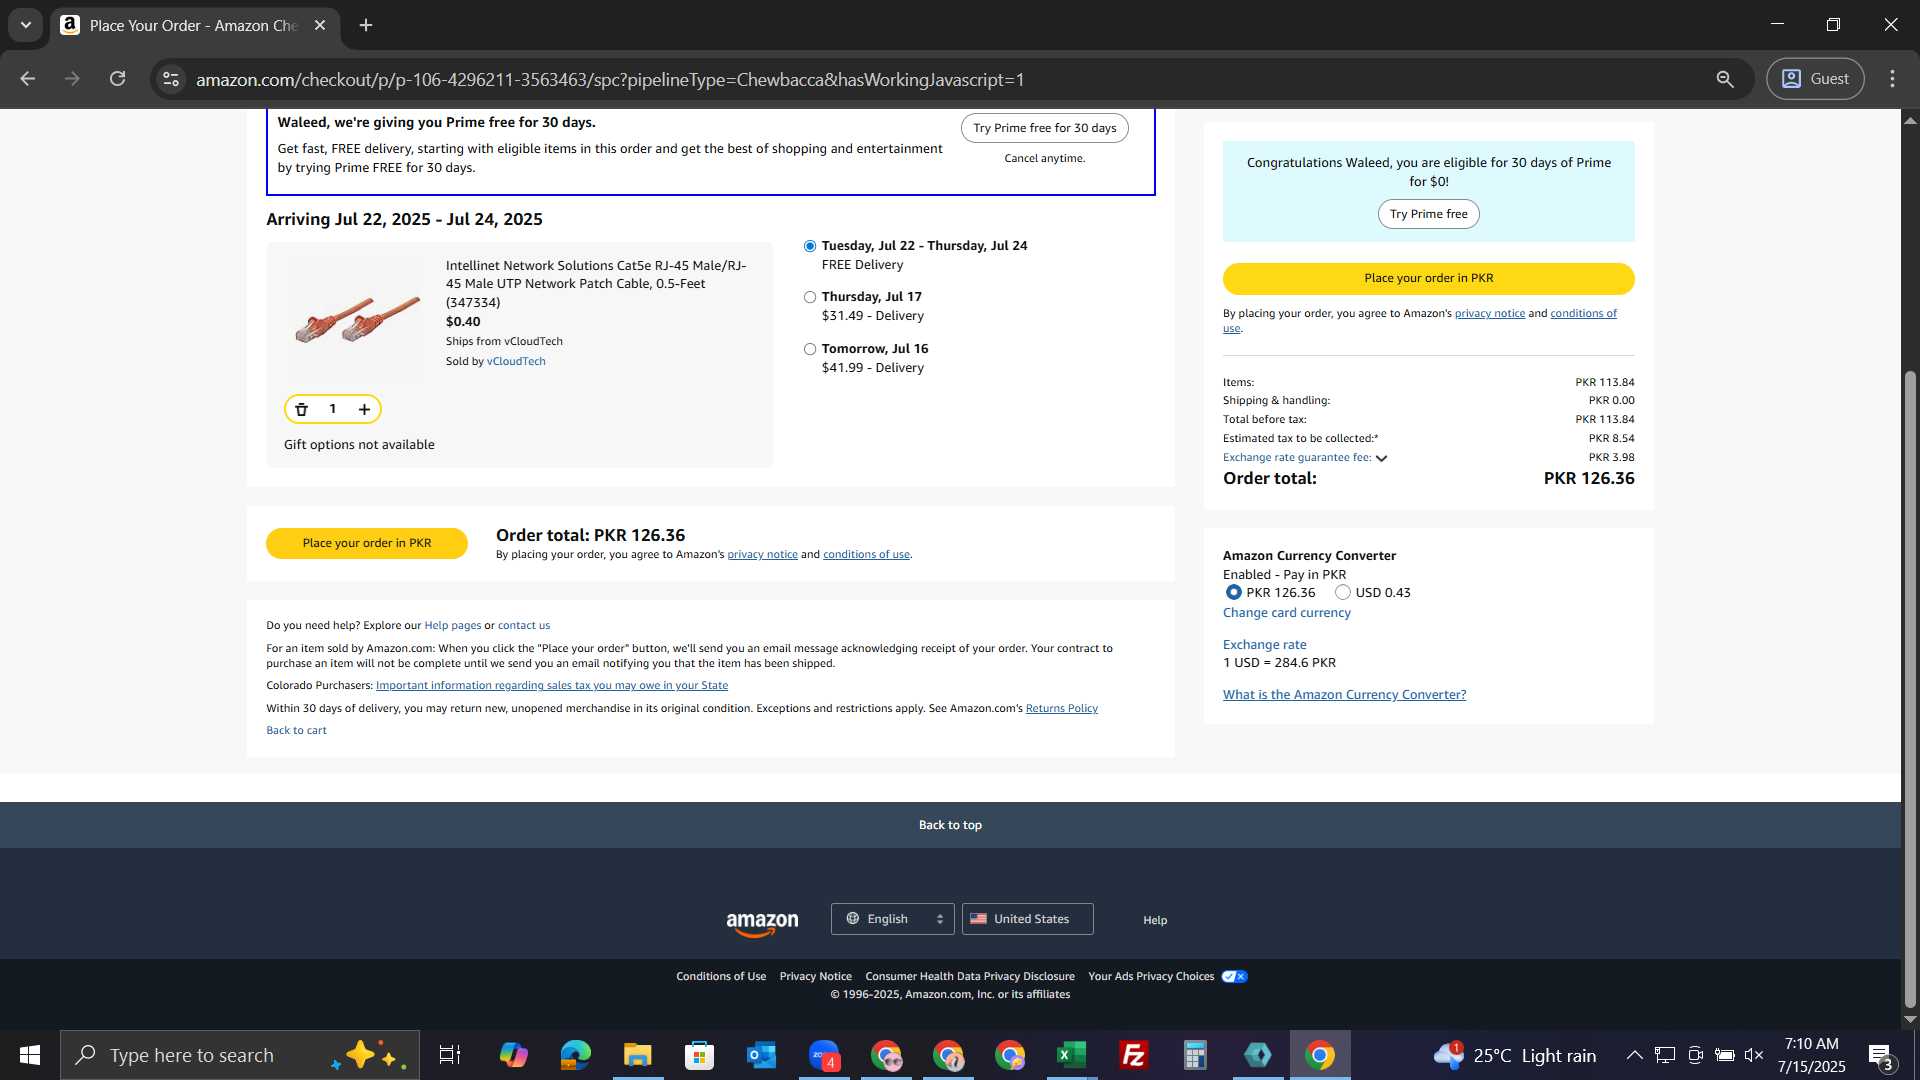
Task: Open the Windows Start menu
Action: (30, 1055)
